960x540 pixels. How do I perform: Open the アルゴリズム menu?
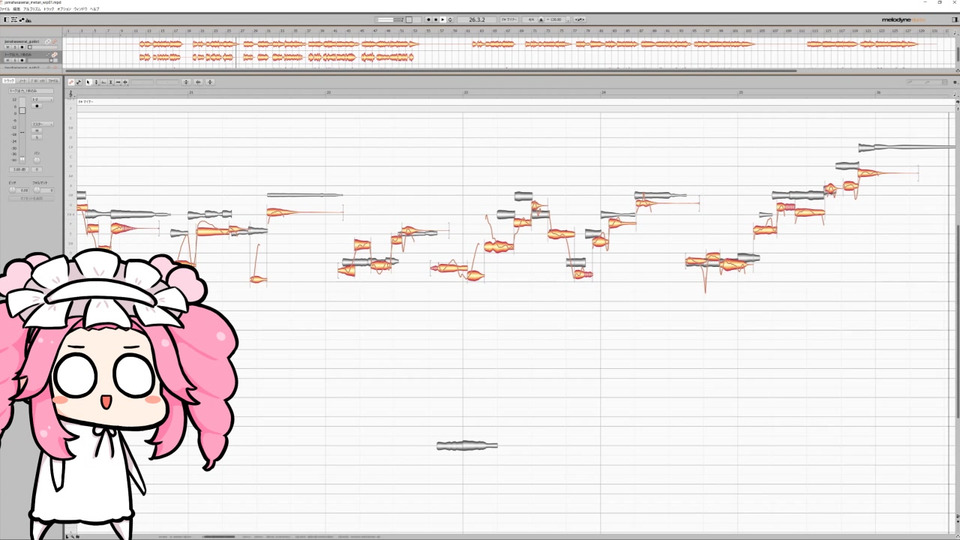pyautogui.click(x=32, y=9)
